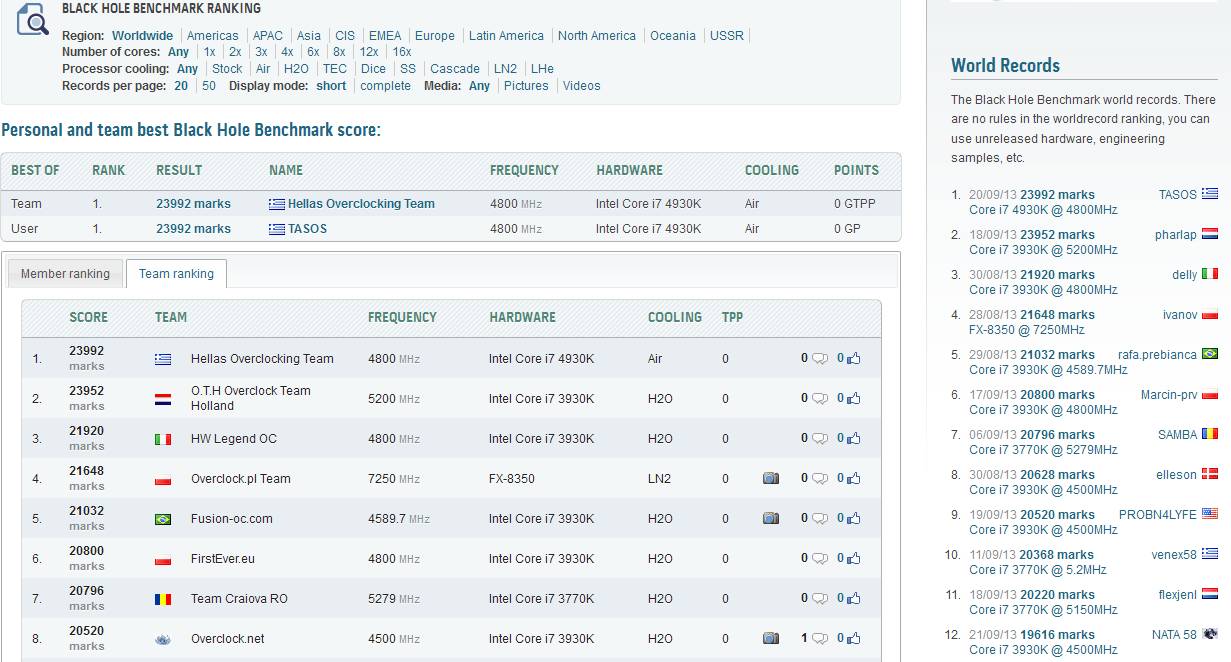Filter region by Latin America

click(507, 36)
